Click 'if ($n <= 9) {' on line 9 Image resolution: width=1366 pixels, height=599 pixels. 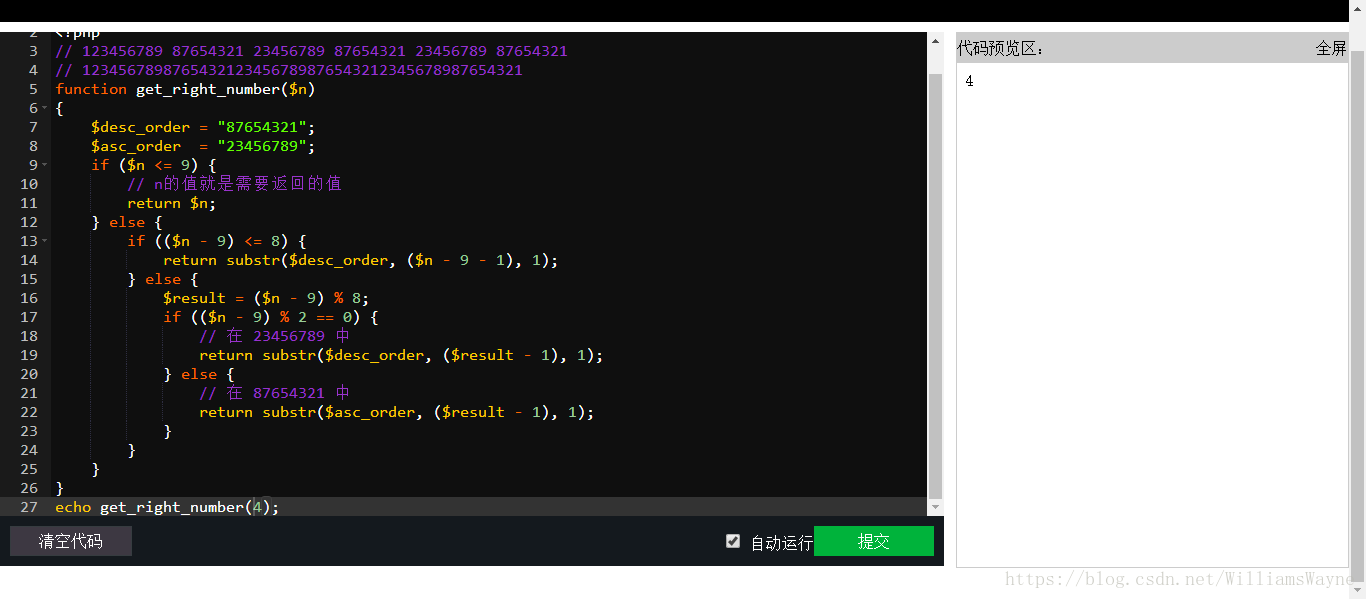(154, 165)
